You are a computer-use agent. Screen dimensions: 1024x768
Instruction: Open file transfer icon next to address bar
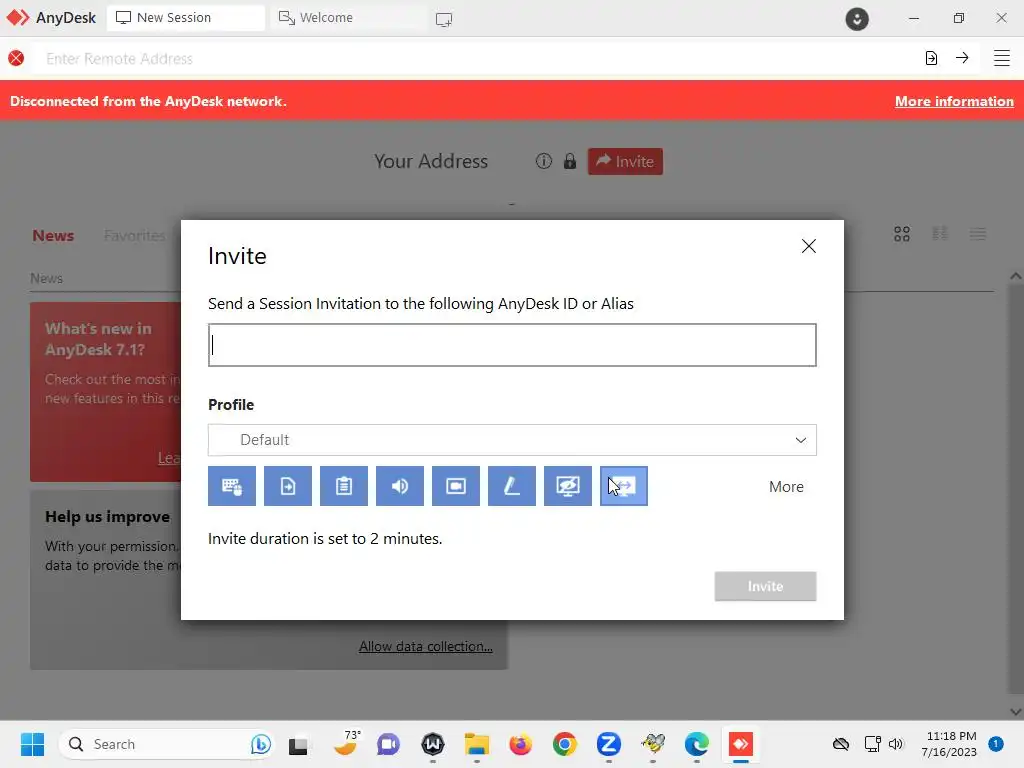pyautogui.click(x=931, y=58)
